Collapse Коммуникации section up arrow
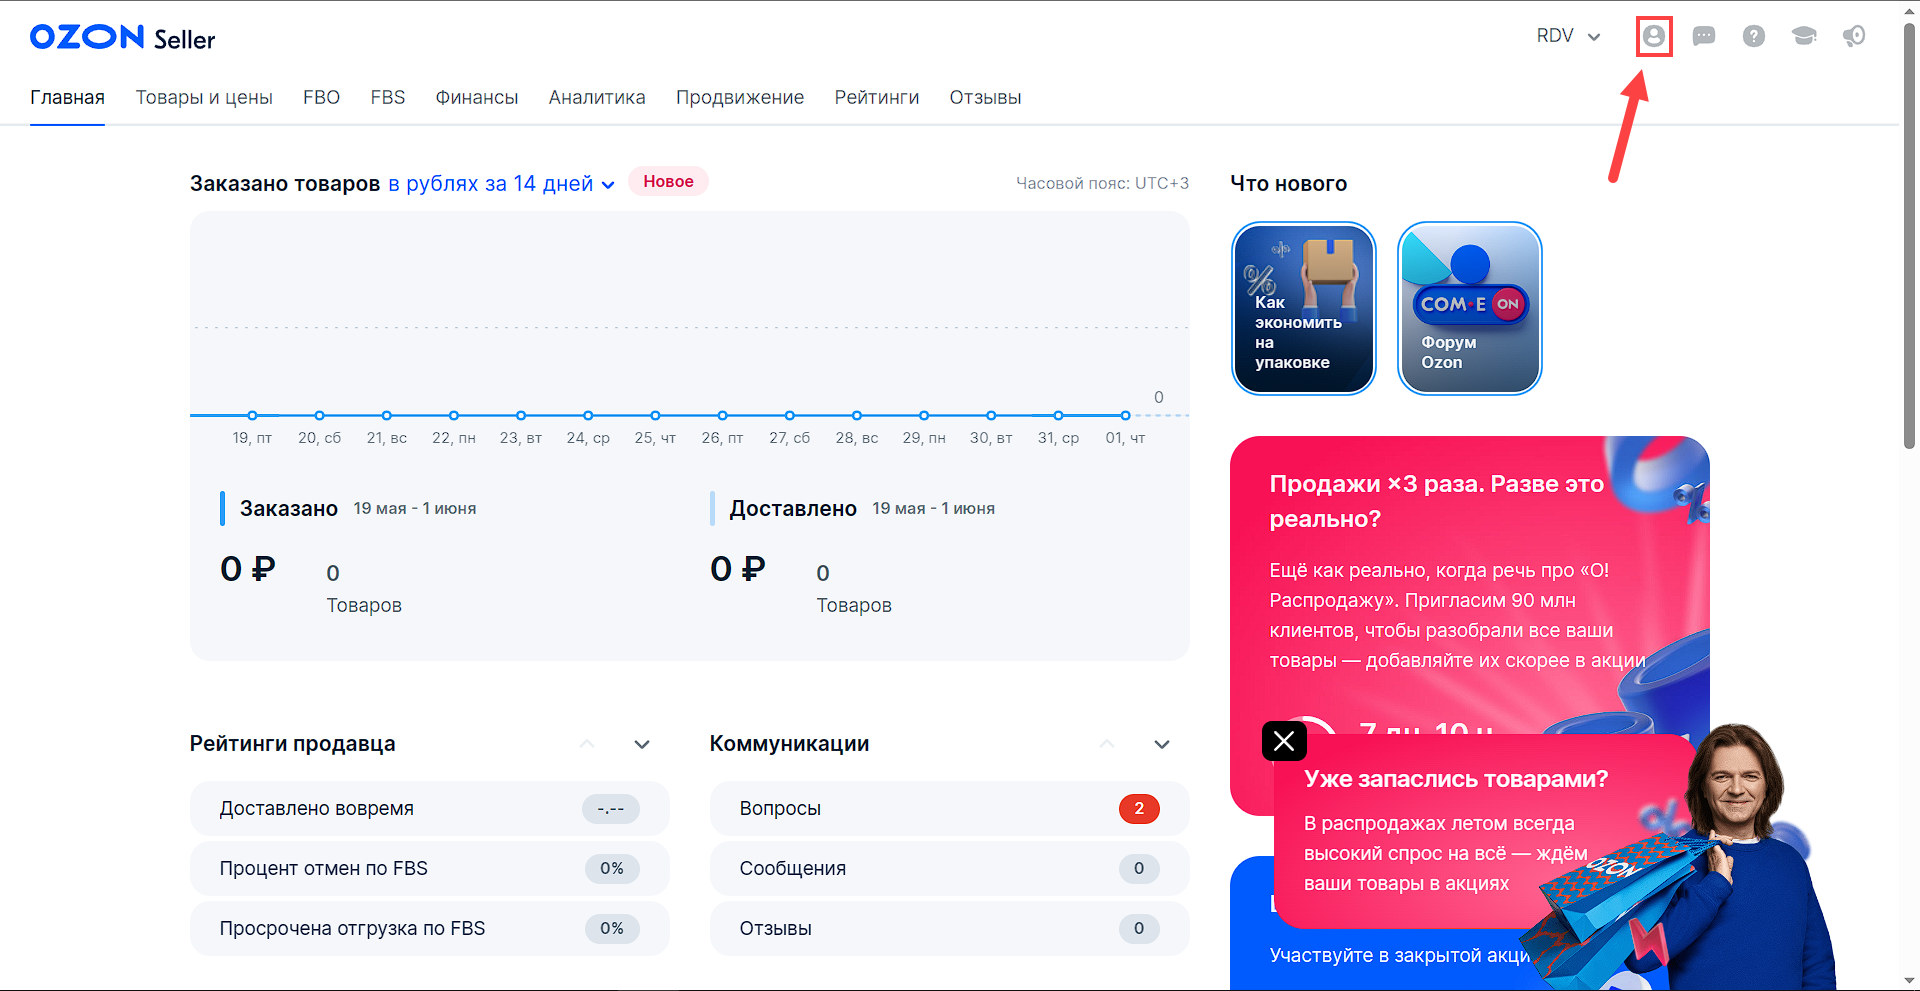This screenshot has width=1920, height=991. click(1107, 744)
